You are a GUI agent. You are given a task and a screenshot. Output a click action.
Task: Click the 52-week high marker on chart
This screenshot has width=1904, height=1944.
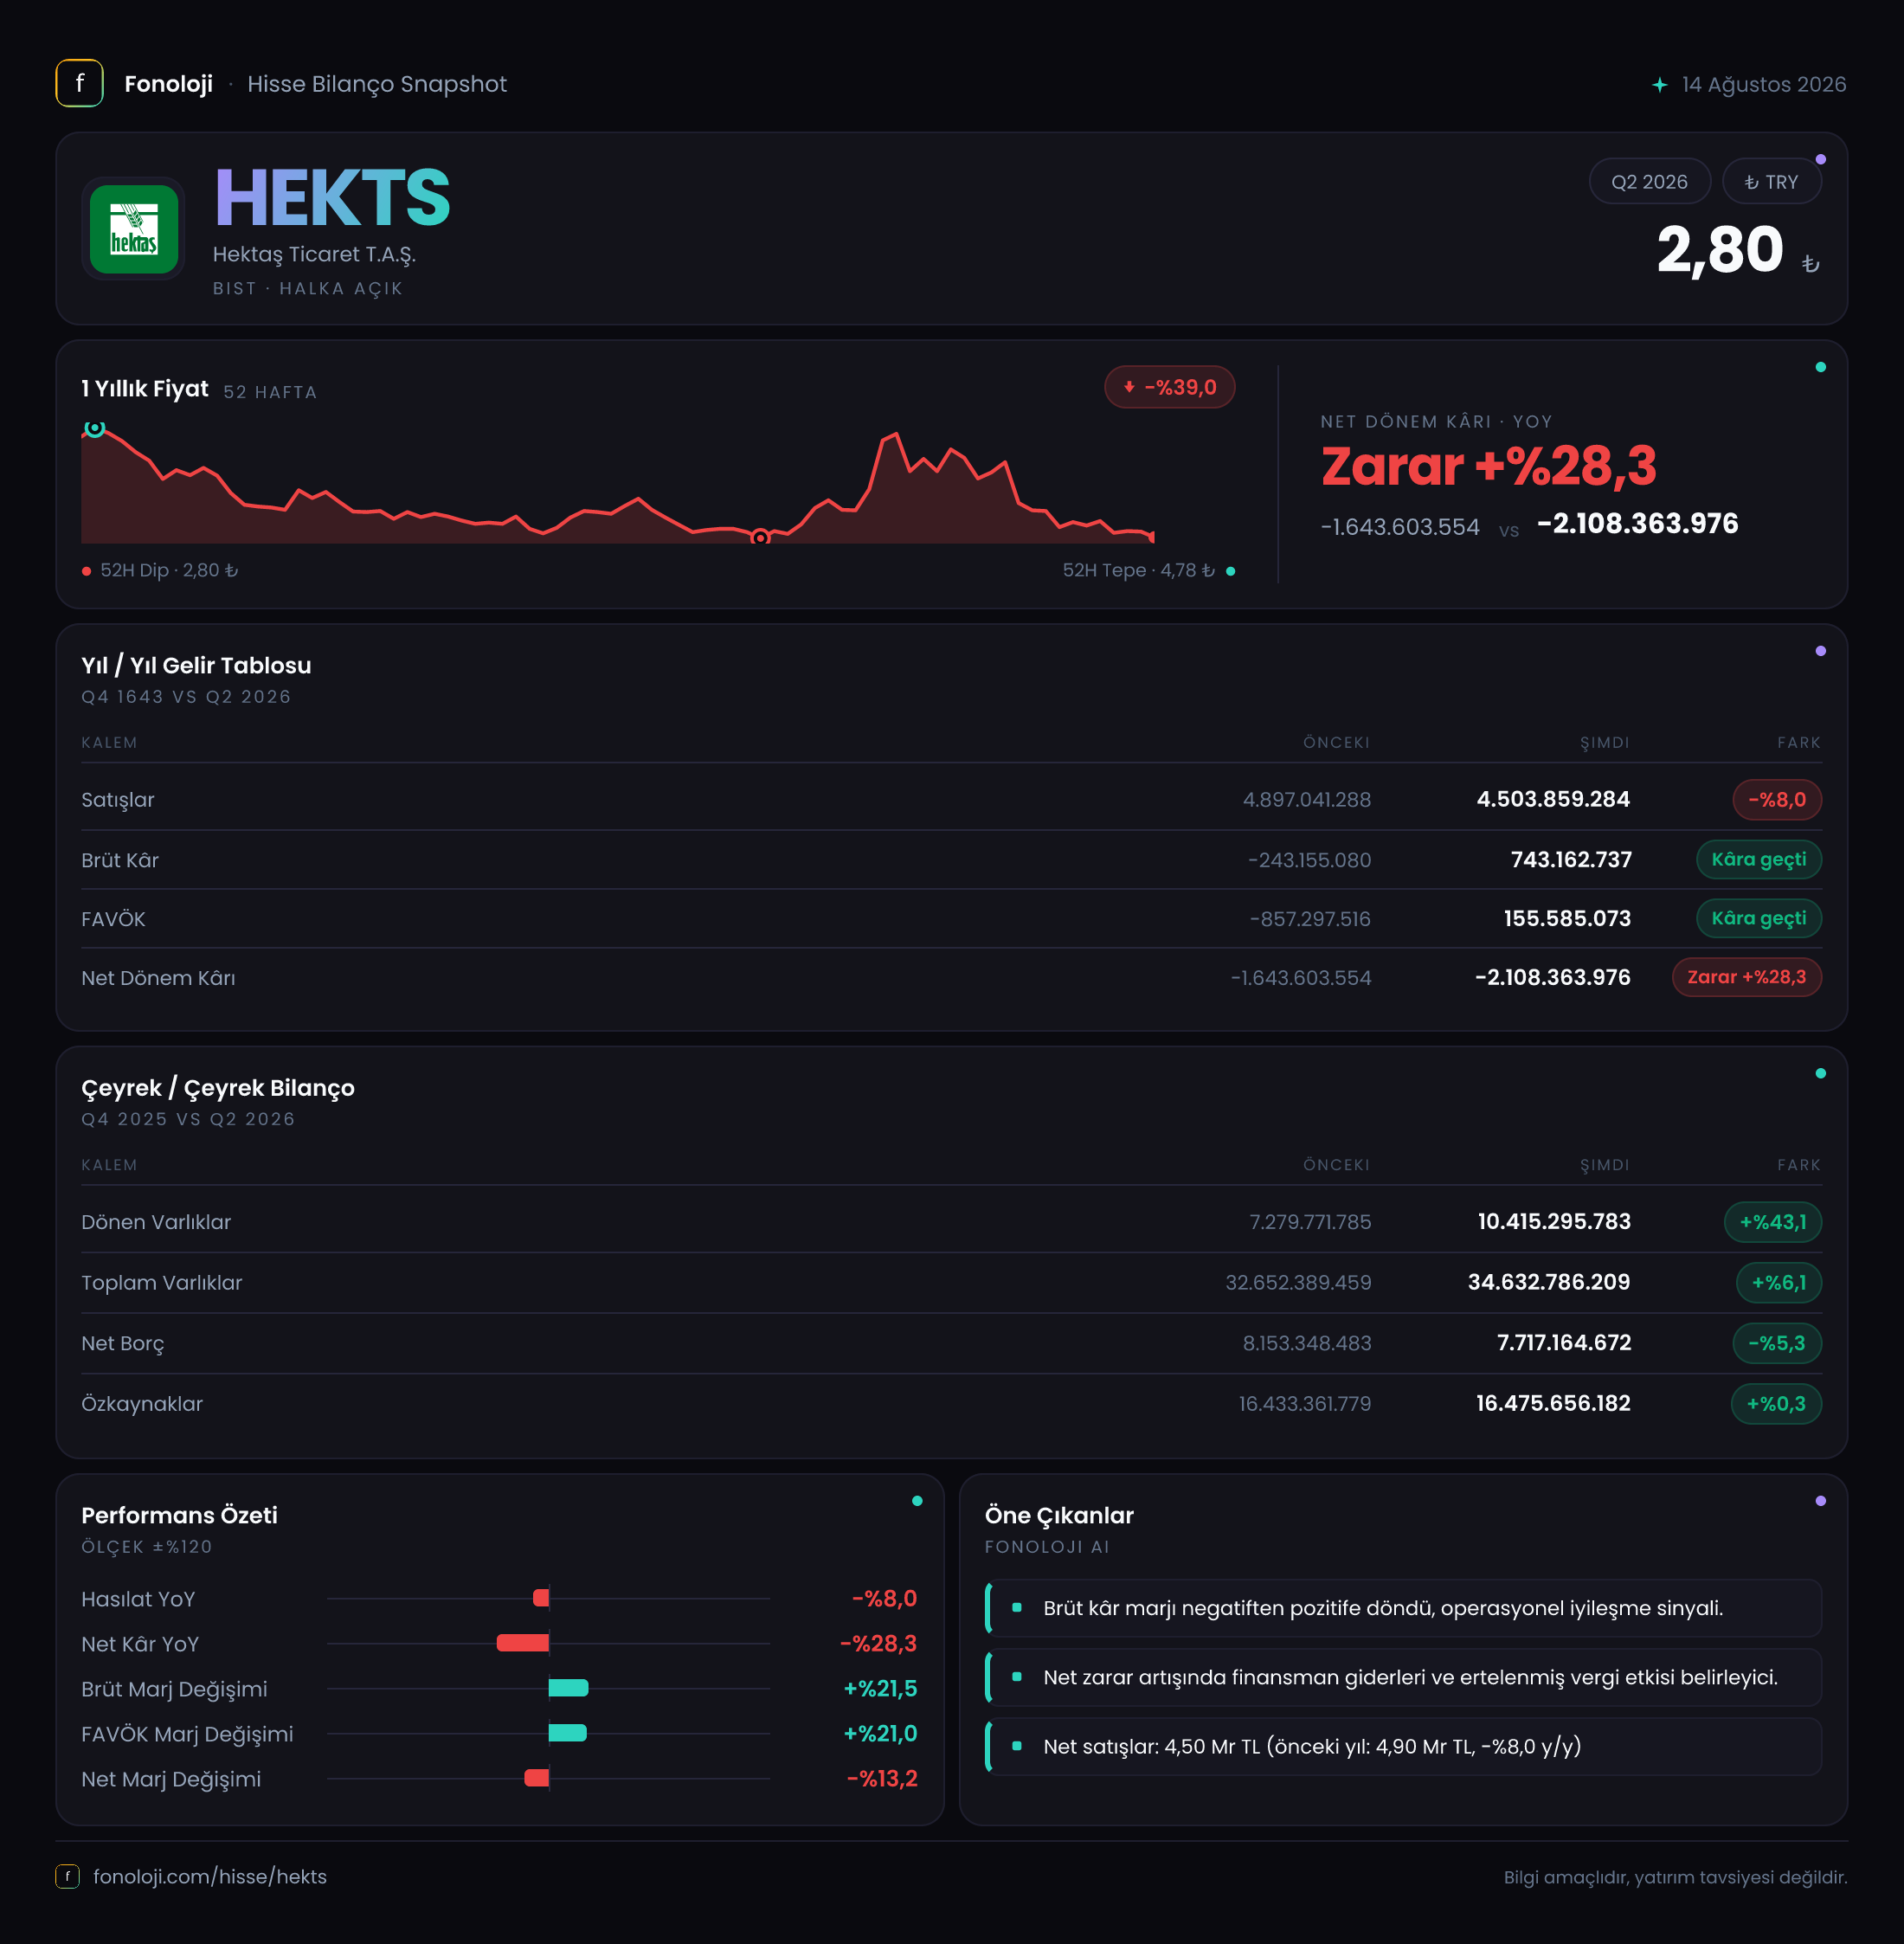(x=94, y=428)
